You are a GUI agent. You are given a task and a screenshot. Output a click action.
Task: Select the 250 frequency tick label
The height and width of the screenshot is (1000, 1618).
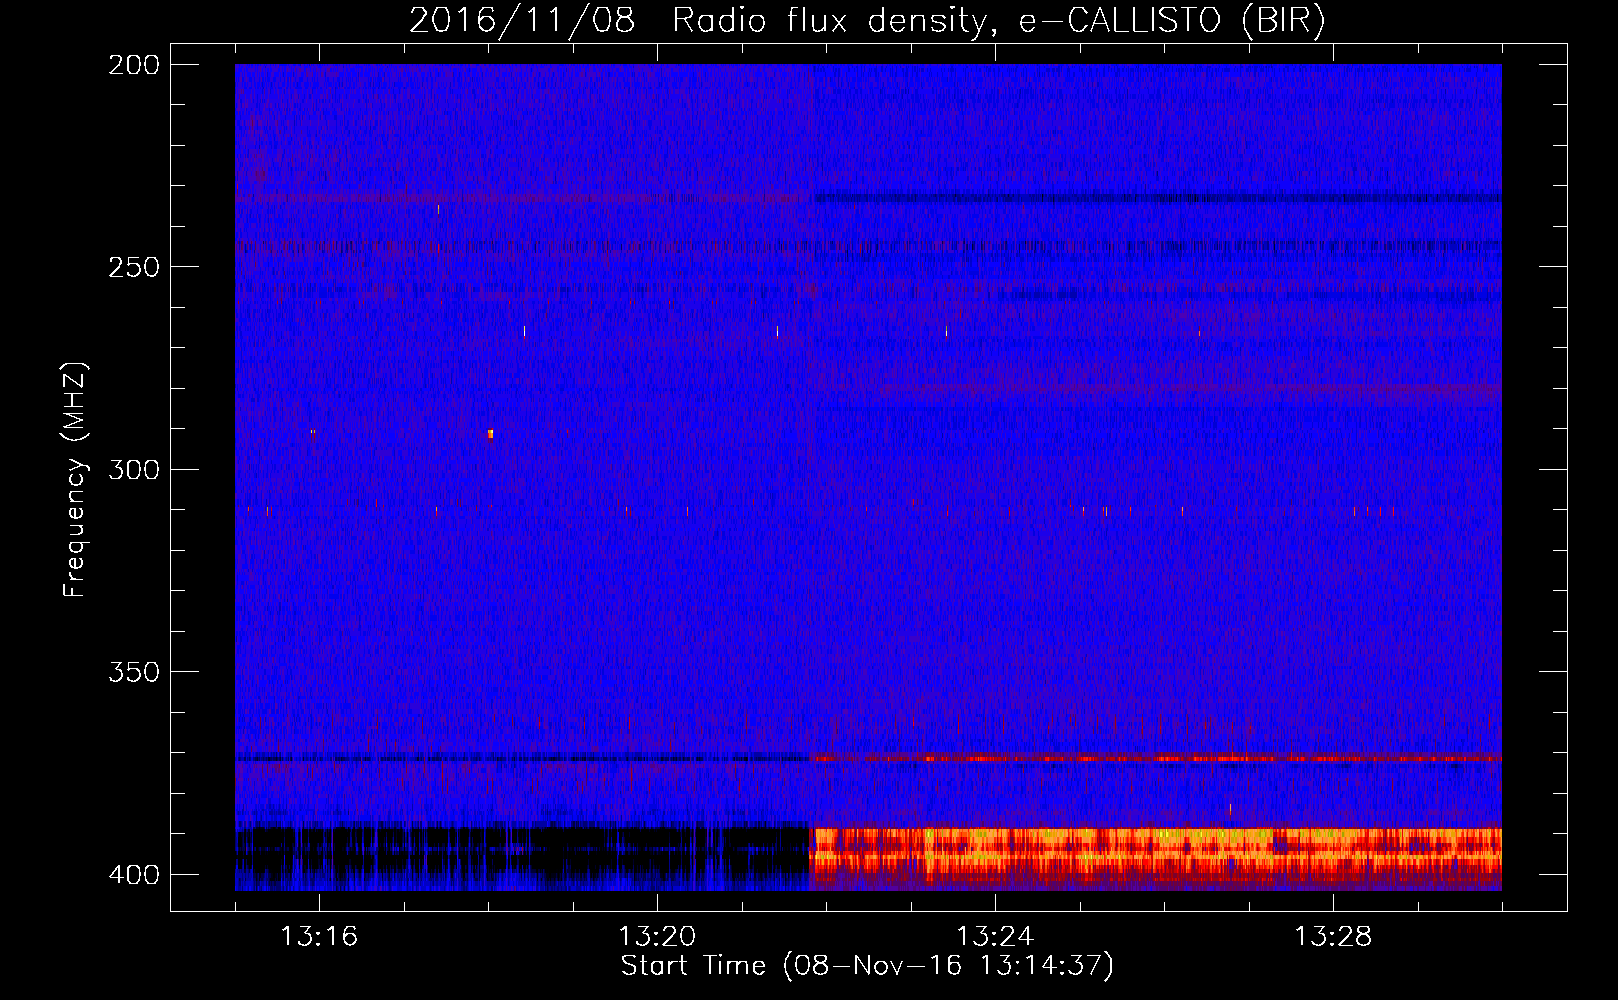(133, 267)
